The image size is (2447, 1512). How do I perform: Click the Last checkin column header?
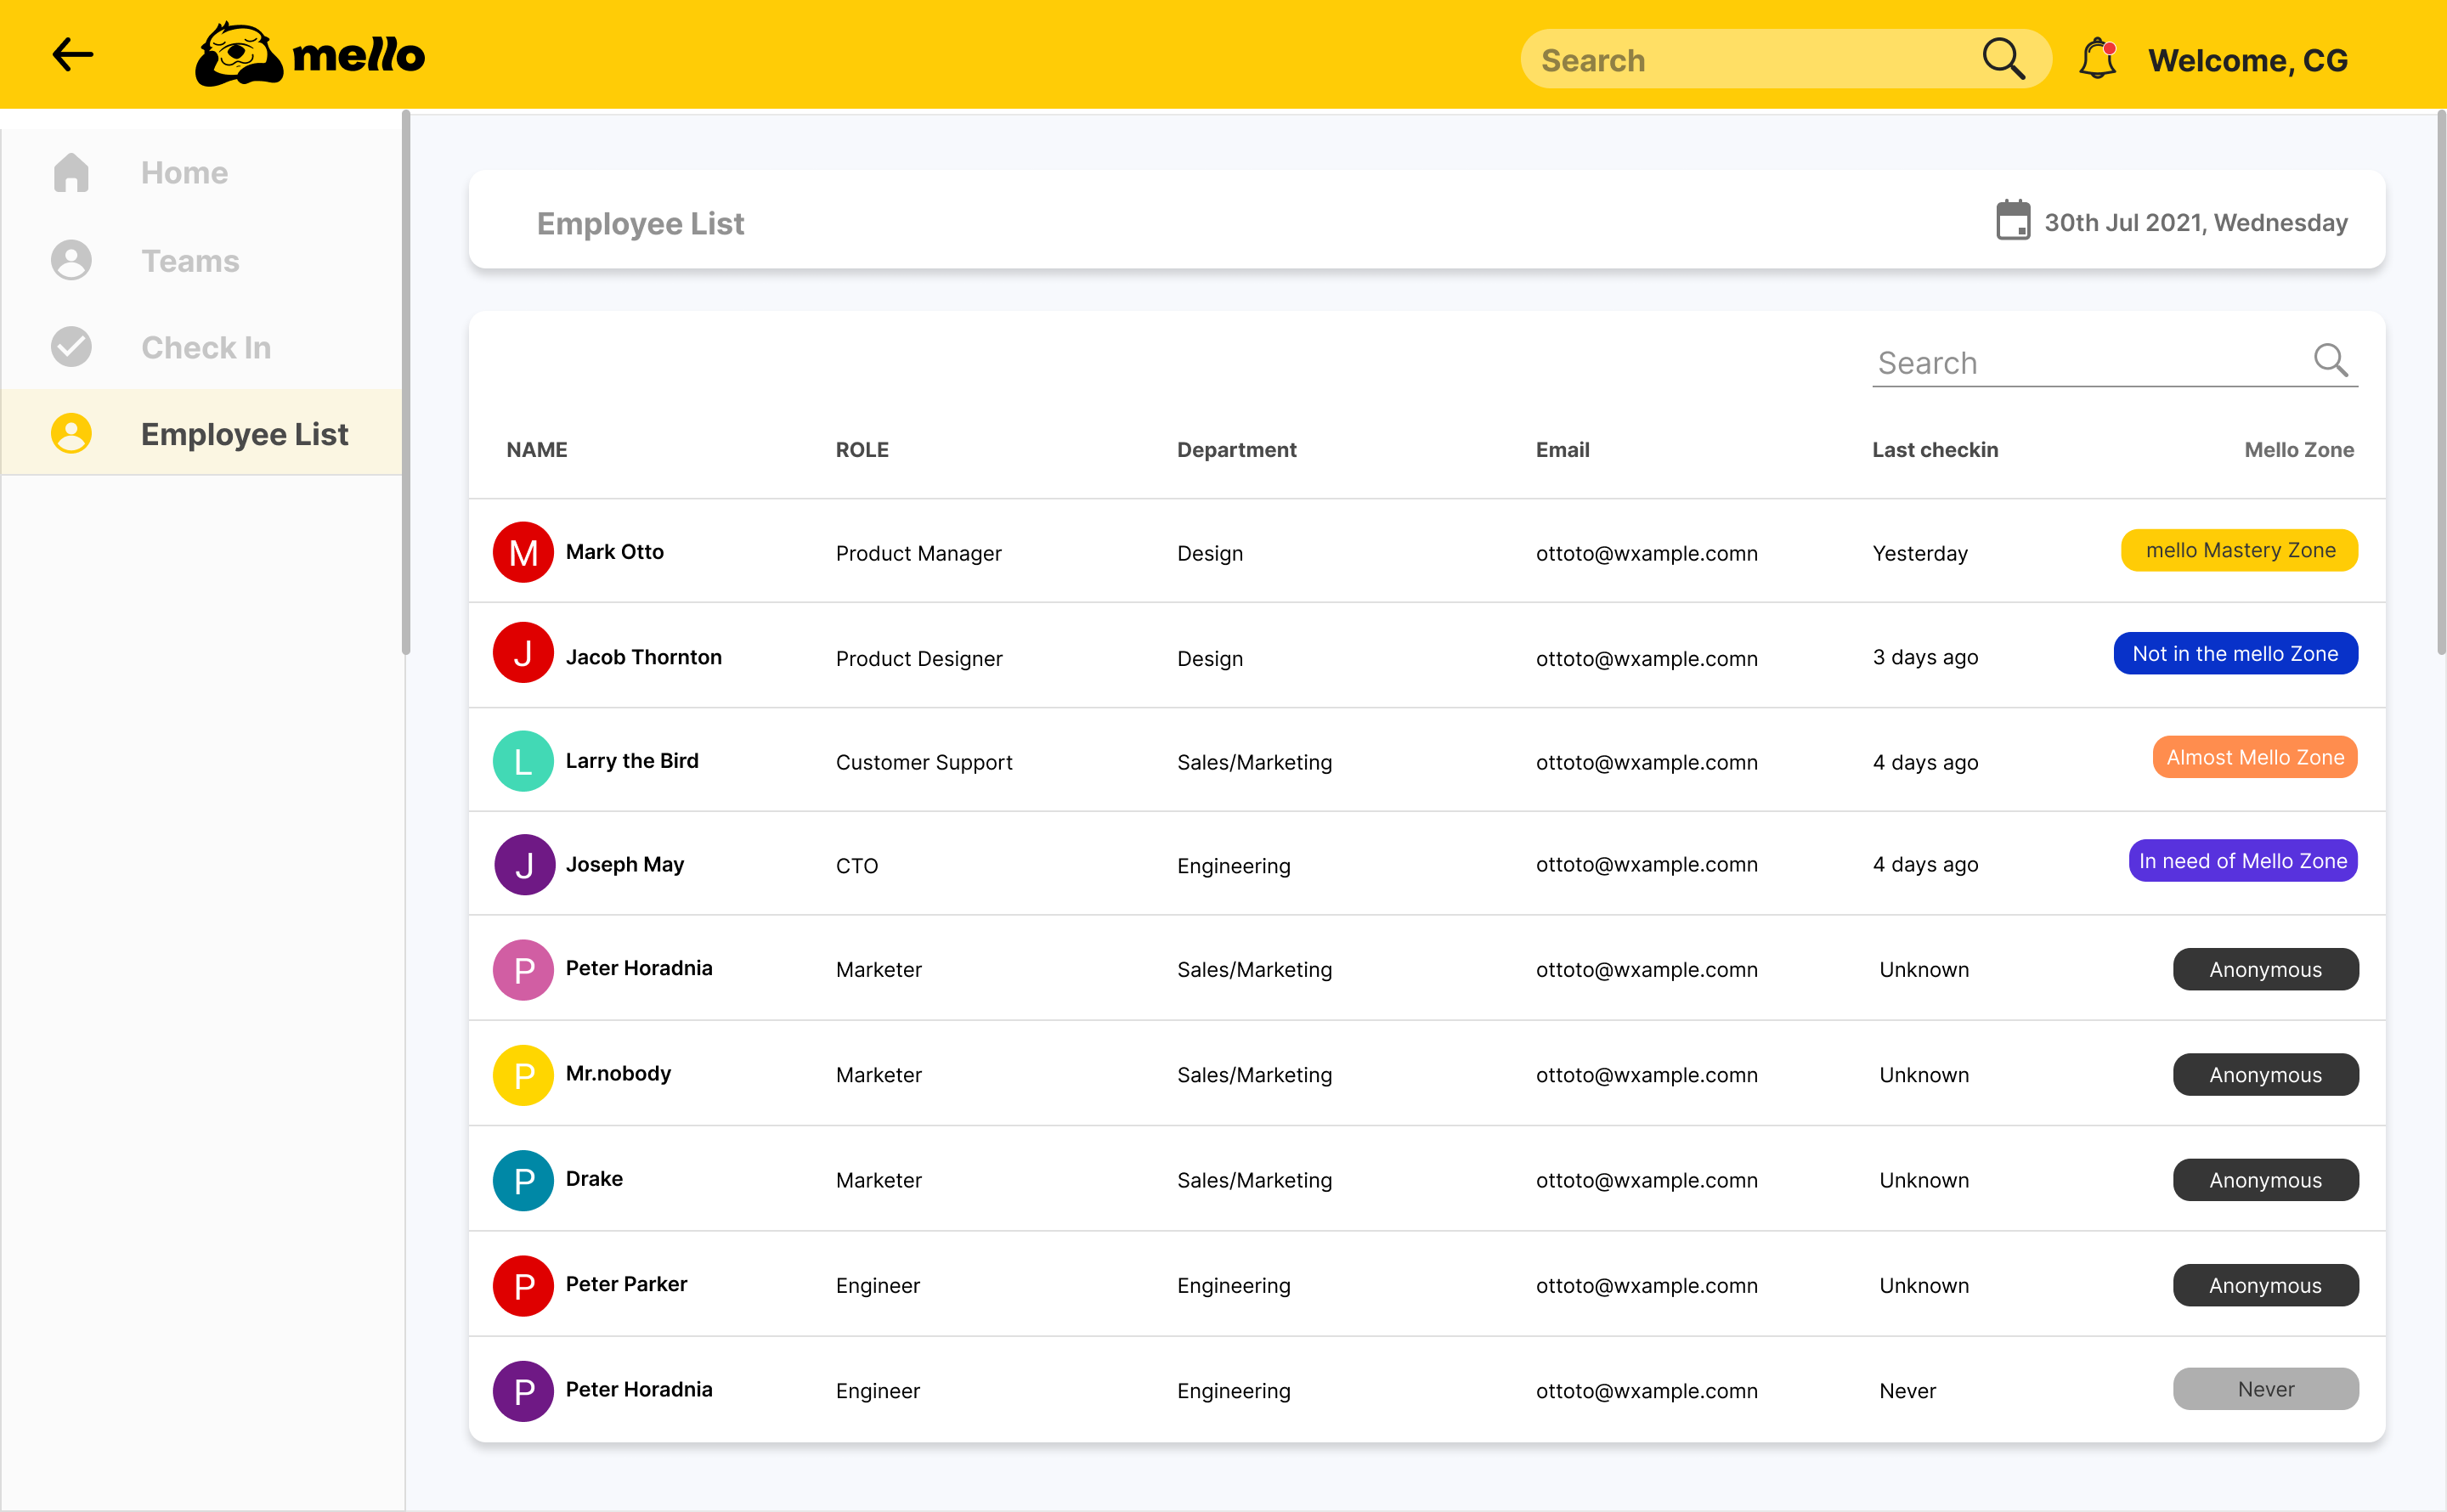(1935, 450)
